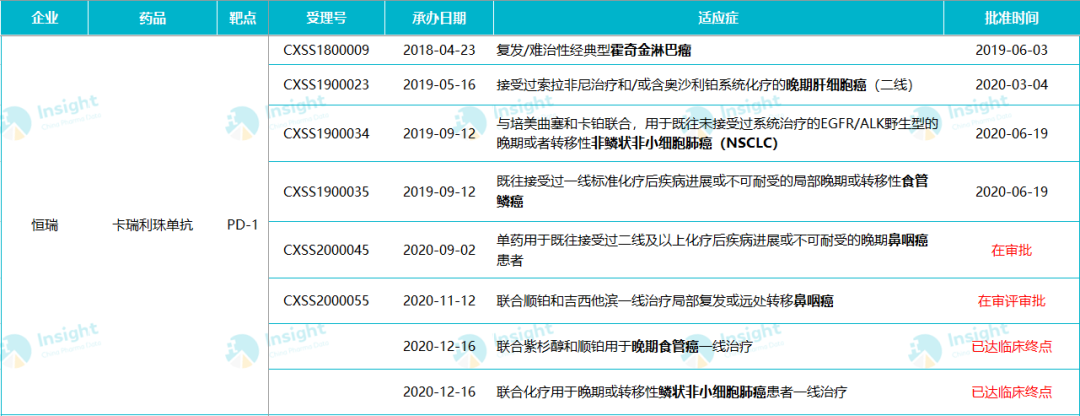1080x416 pixels.
Task: Click the 联合顺铂和吉西他滨 indication text
Action: 665,301
